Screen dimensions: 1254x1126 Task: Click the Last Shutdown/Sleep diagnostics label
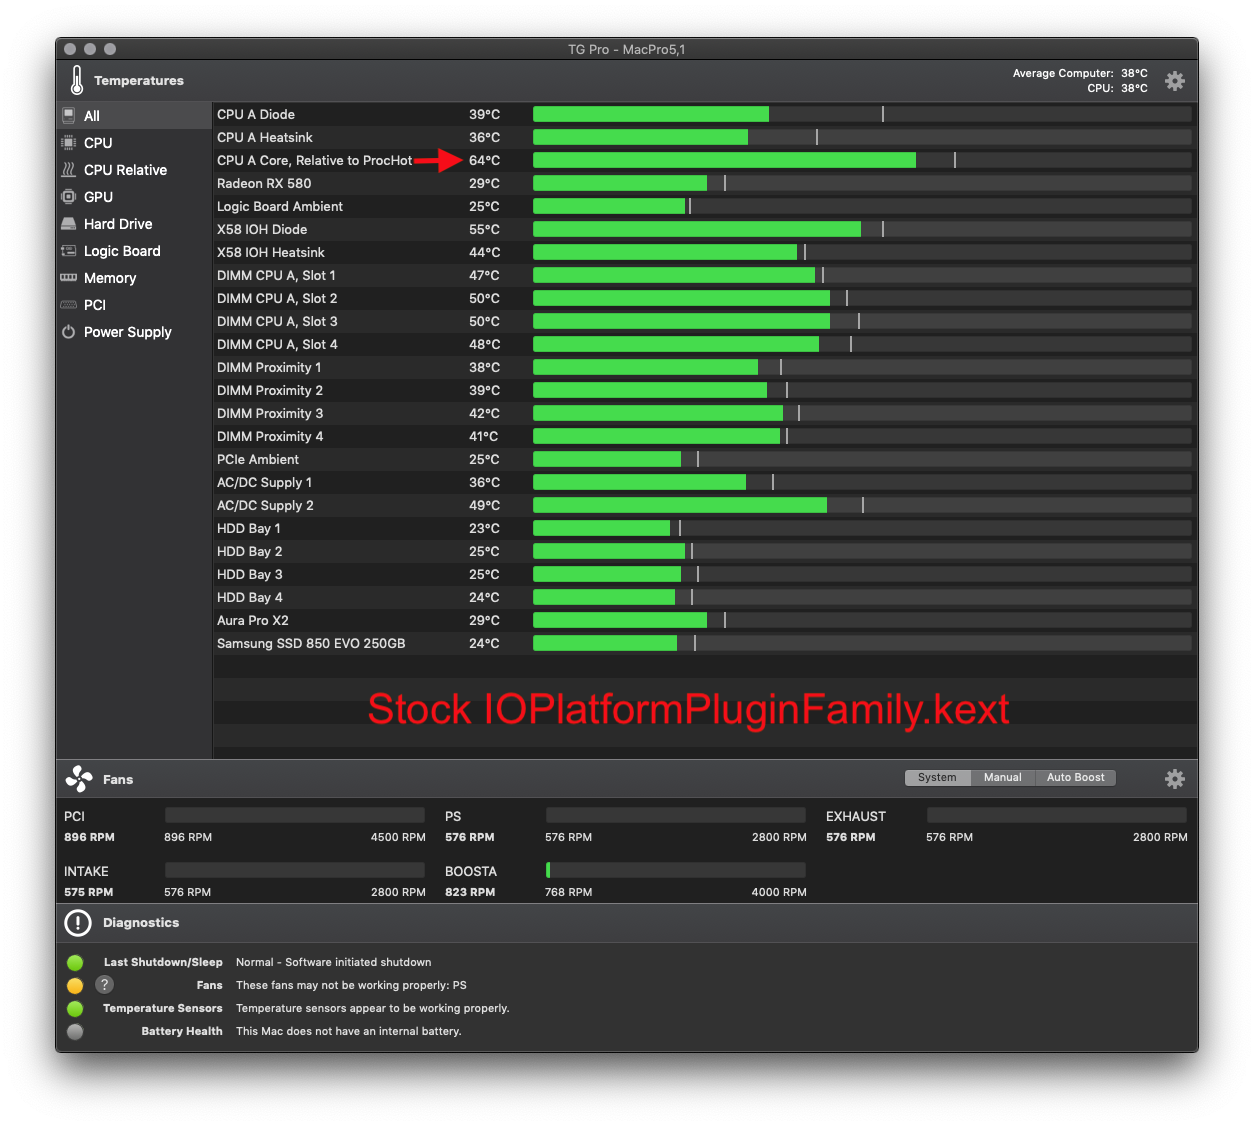tap(163, 962)
